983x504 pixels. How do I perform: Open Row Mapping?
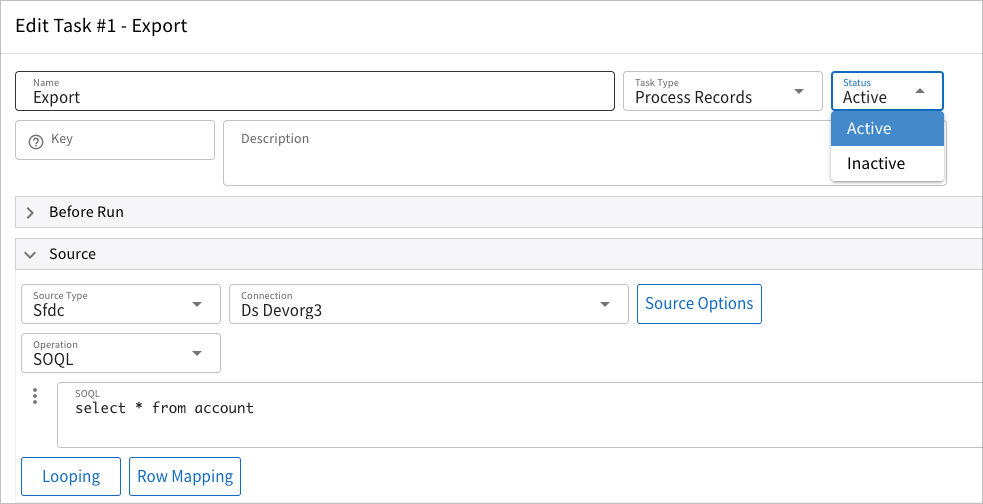click(185, 477)
